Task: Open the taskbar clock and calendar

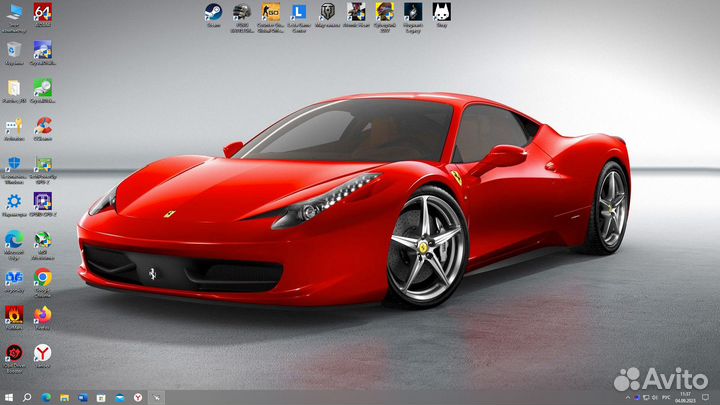Action: click(x=685, y=398)
